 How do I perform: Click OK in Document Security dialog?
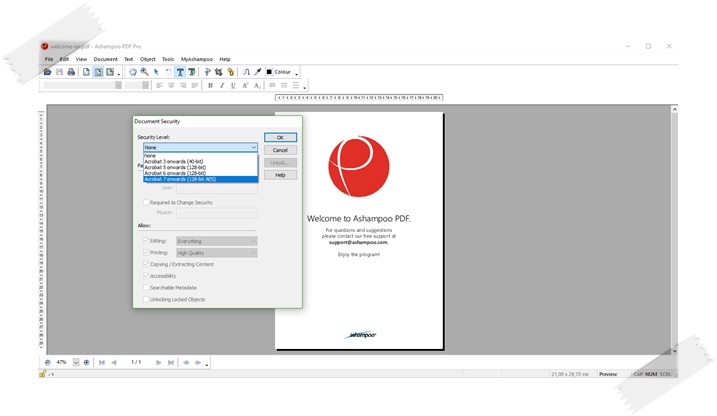click(280, 137)
